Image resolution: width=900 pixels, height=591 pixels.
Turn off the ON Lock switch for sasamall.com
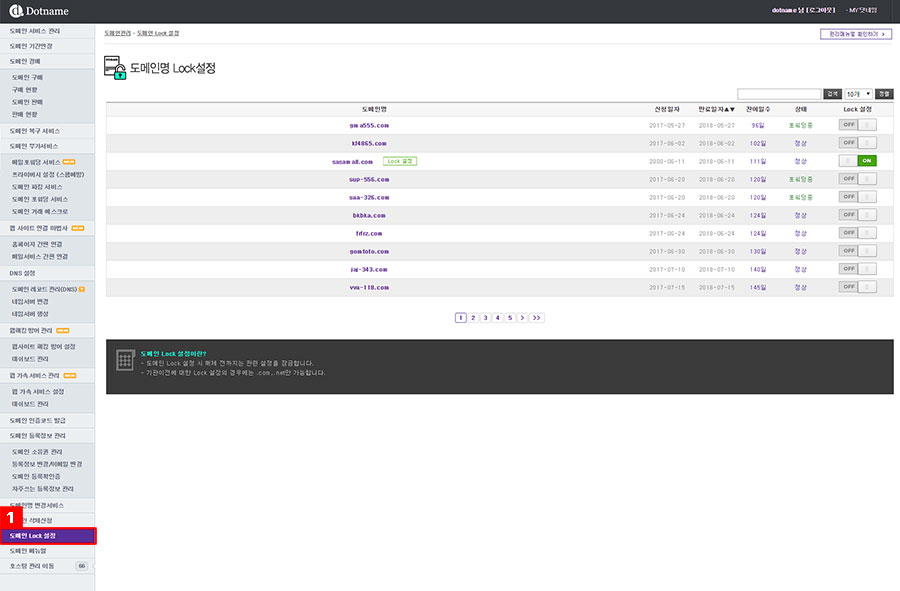(858, 161)
